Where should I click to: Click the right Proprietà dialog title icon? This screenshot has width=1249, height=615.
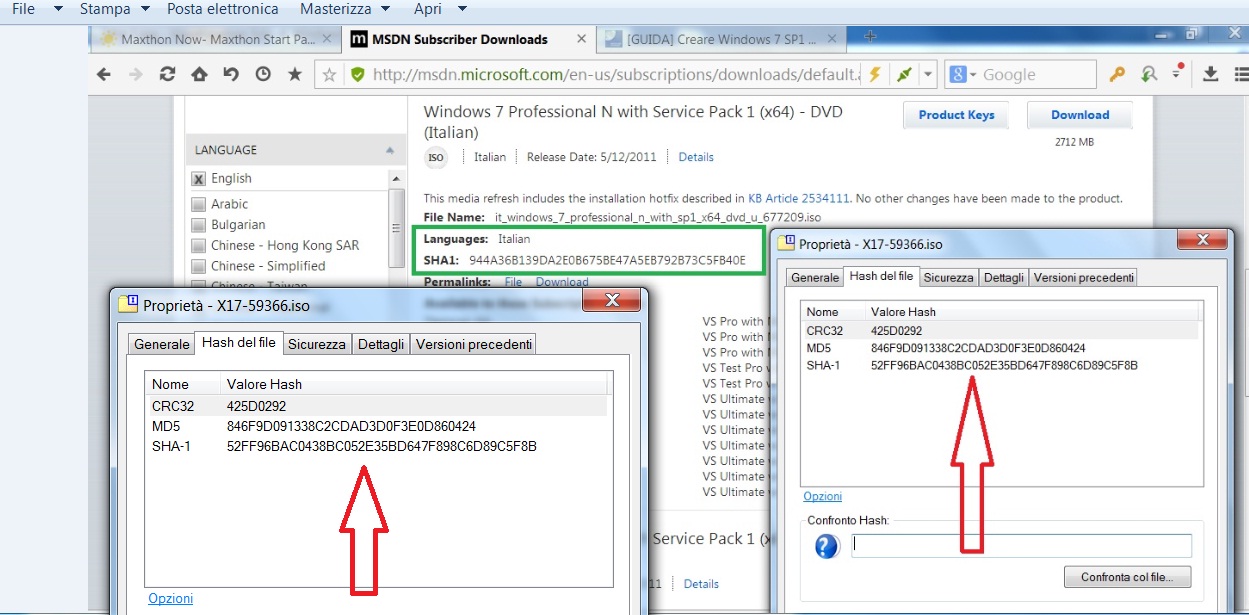[x=786, y=243]
